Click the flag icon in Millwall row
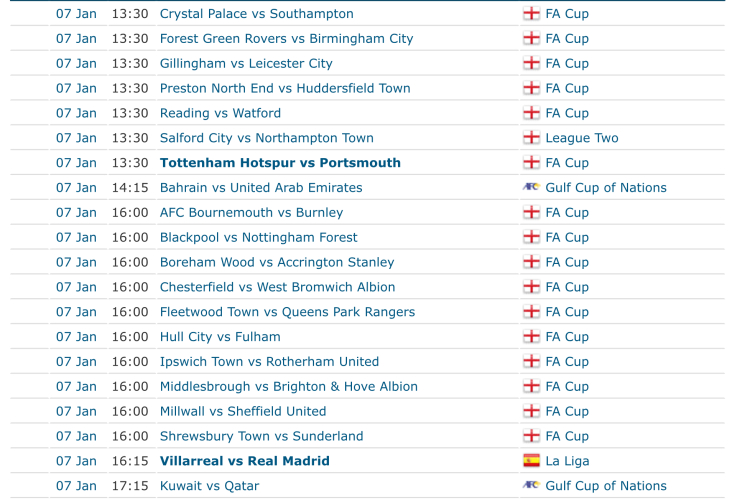This screenshot has width=750, height=500. point(531,411)
